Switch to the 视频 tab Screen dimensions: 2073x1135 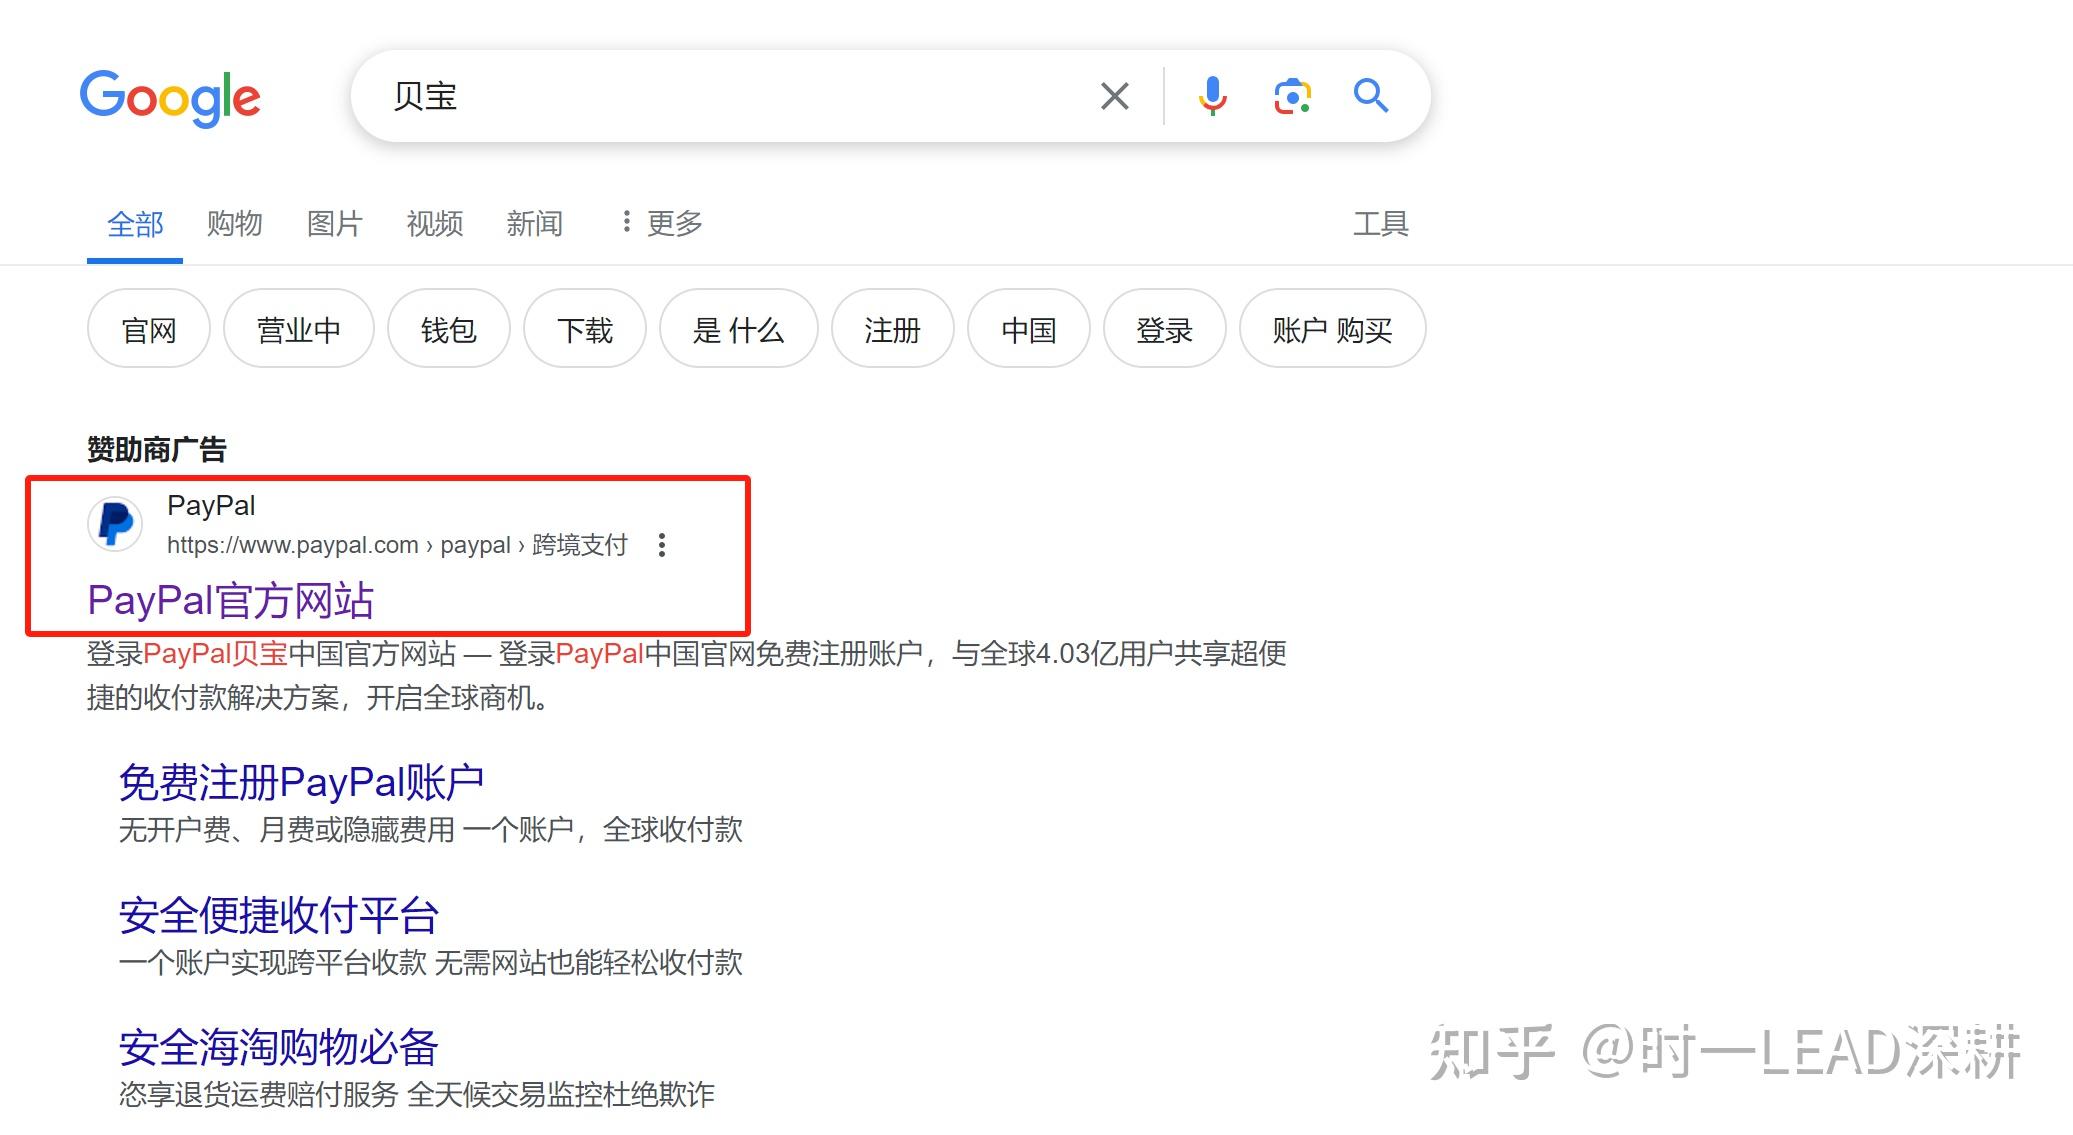(x=434, y=223)
